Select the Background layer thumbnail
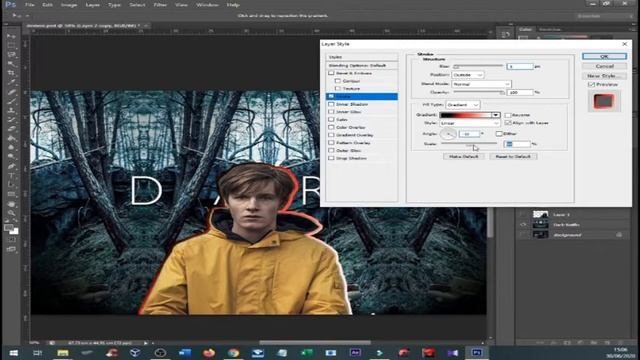Screen dimensions: 640x360 [540, 235]
